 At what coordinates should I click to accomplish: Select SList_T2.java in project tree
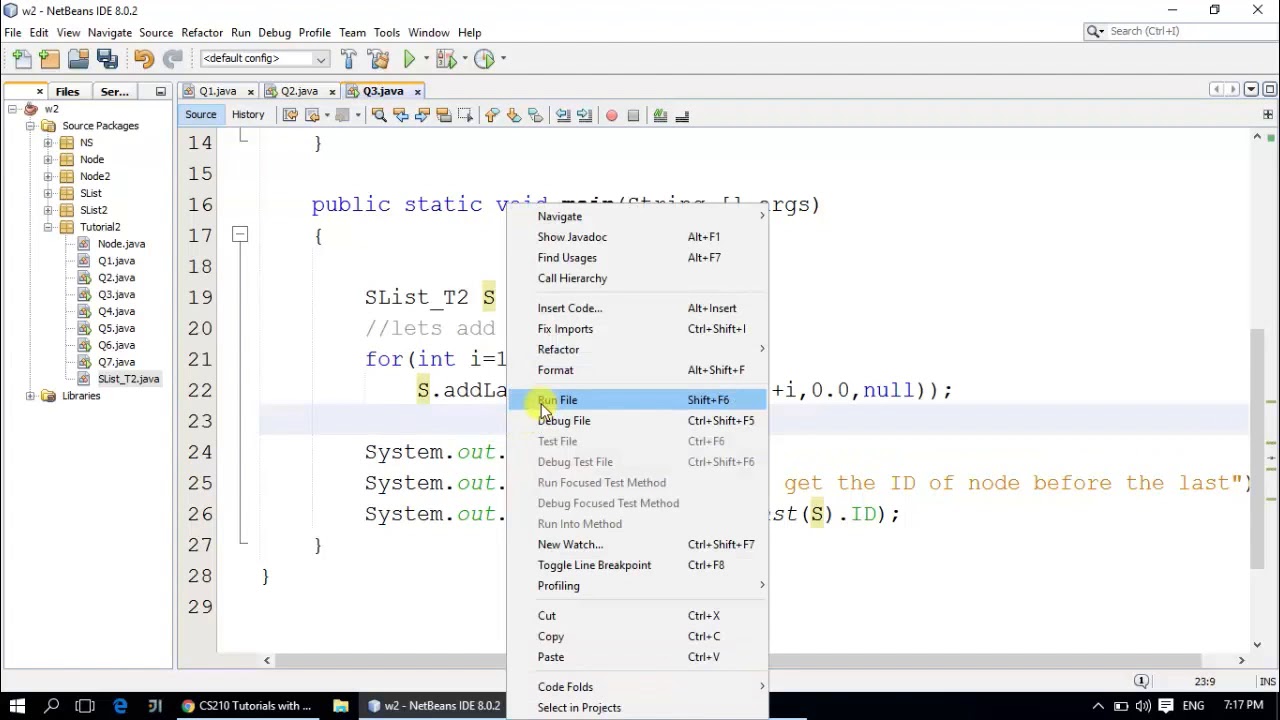pyautogui.click(x=128, y=379)
